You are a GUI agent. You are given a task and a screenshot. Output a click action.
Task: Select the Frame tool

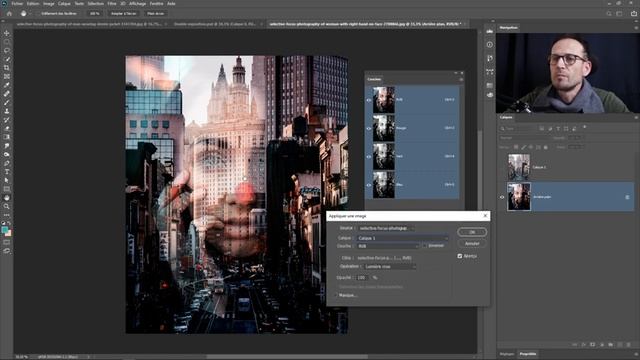[x=7, y=76]
